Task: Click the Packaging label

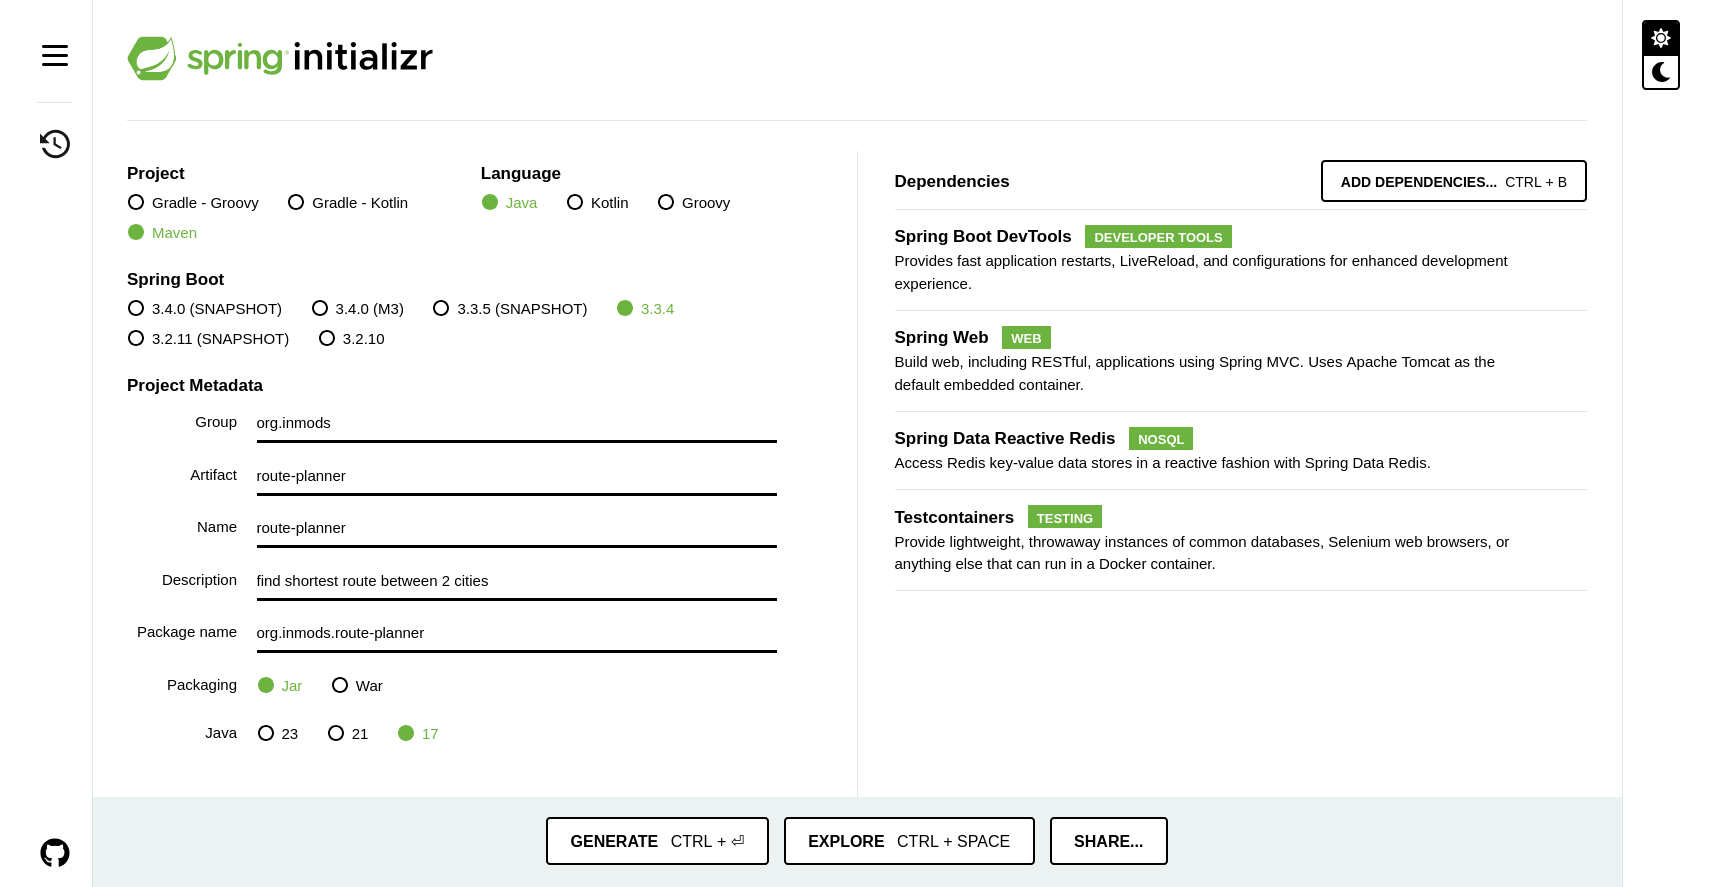Action: click(x=202, y=685)
